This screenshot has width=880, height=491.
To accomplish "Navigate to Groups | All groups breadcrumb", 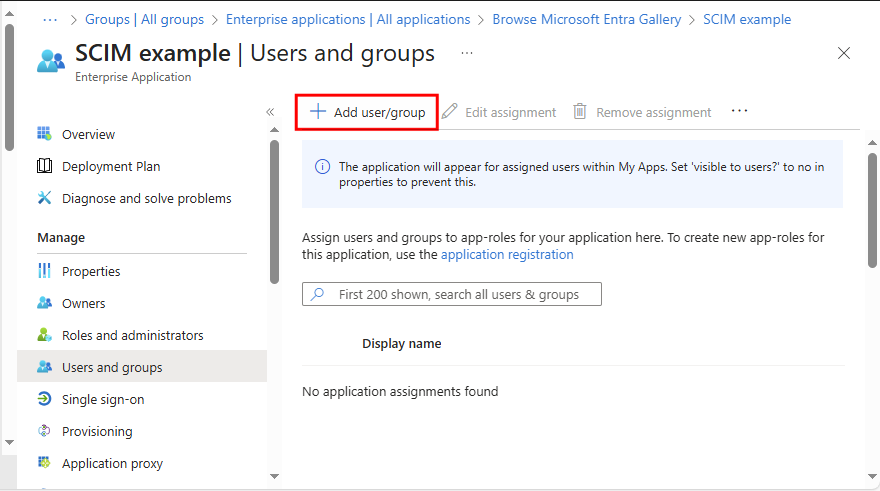I will coord(144,19).
